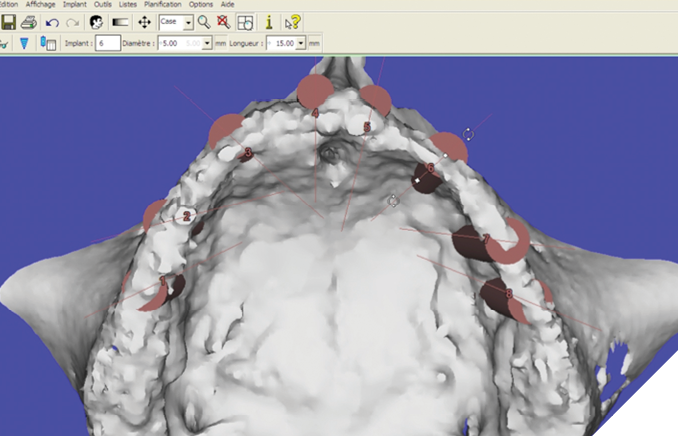This screenshot has width=678, height=436.
Task: Open the implant library list icon
Action: pyautogui.click(x=48, y=43)
